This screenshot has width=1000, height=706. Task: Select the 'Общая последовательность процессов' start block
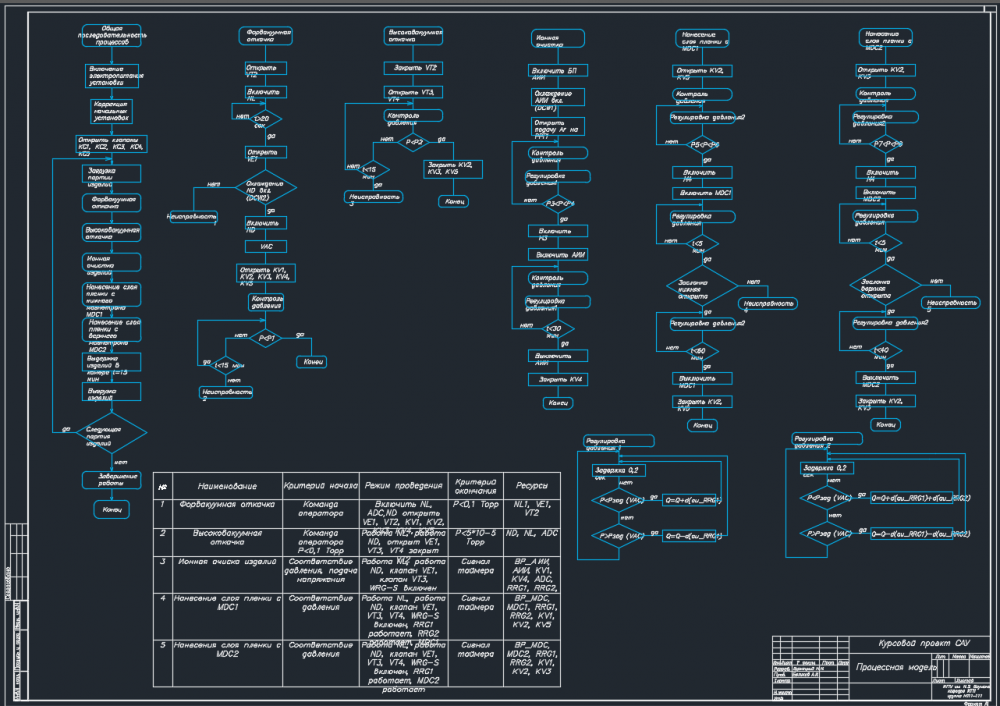click(112, 36)
